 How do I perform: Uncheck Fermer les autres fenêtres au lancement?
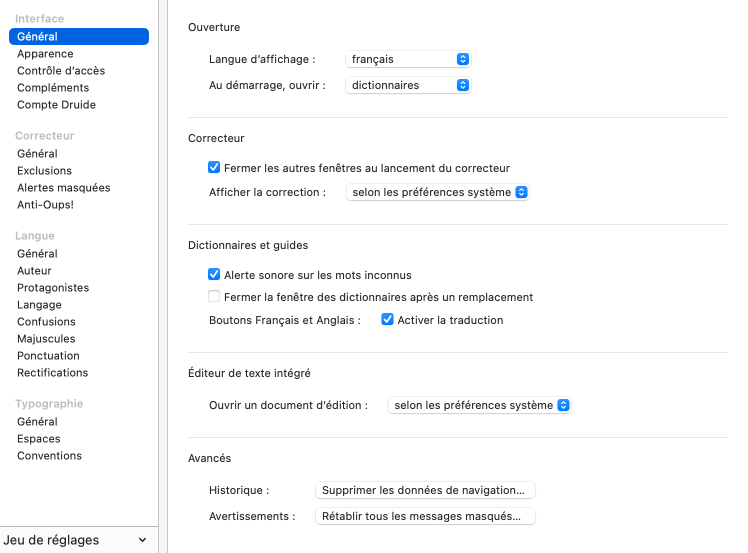click(x=214, y=168)
